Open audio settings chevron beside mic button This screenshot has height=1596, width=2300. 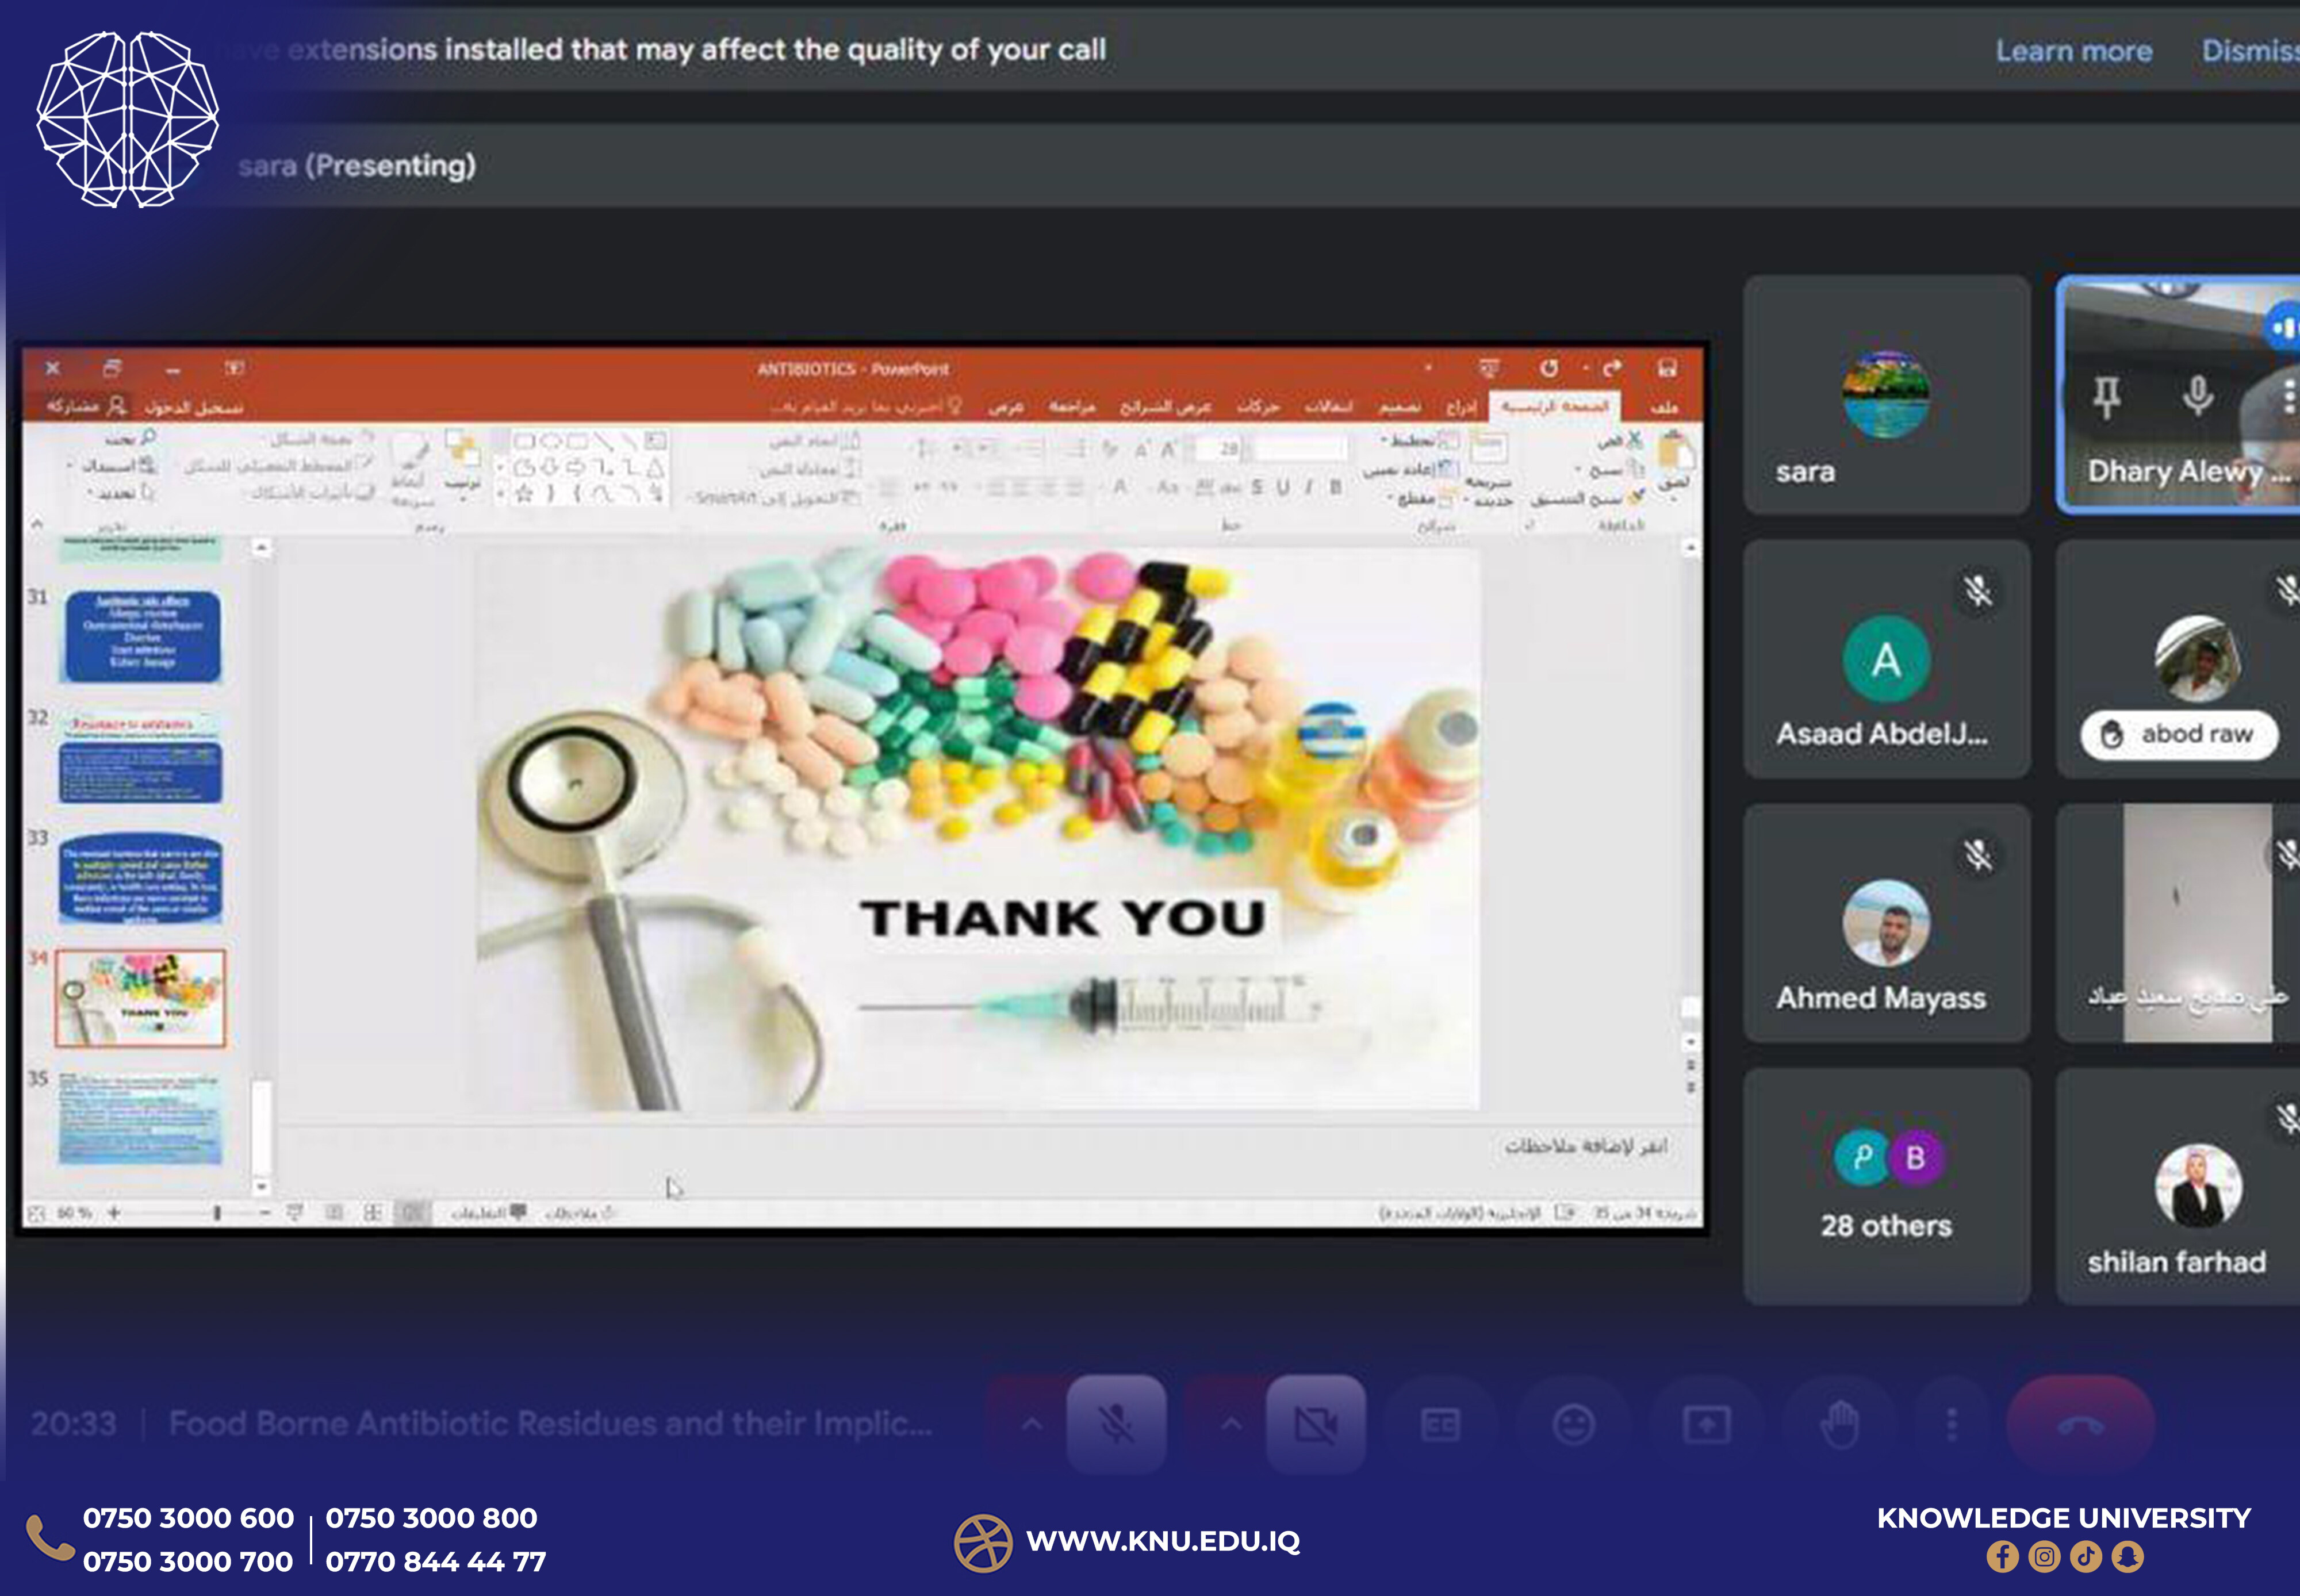pos(1031,1424)
